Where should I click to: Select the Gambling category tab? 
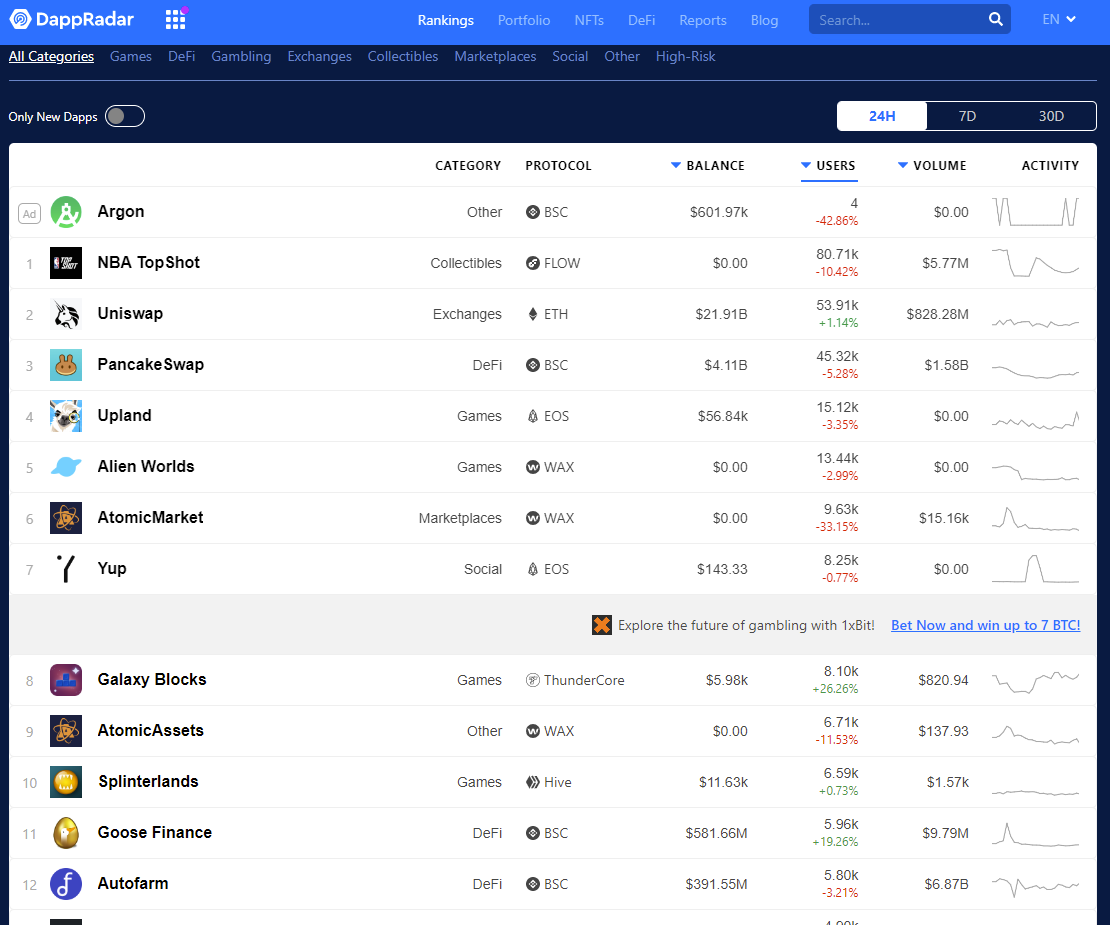[x=241, y=57]
